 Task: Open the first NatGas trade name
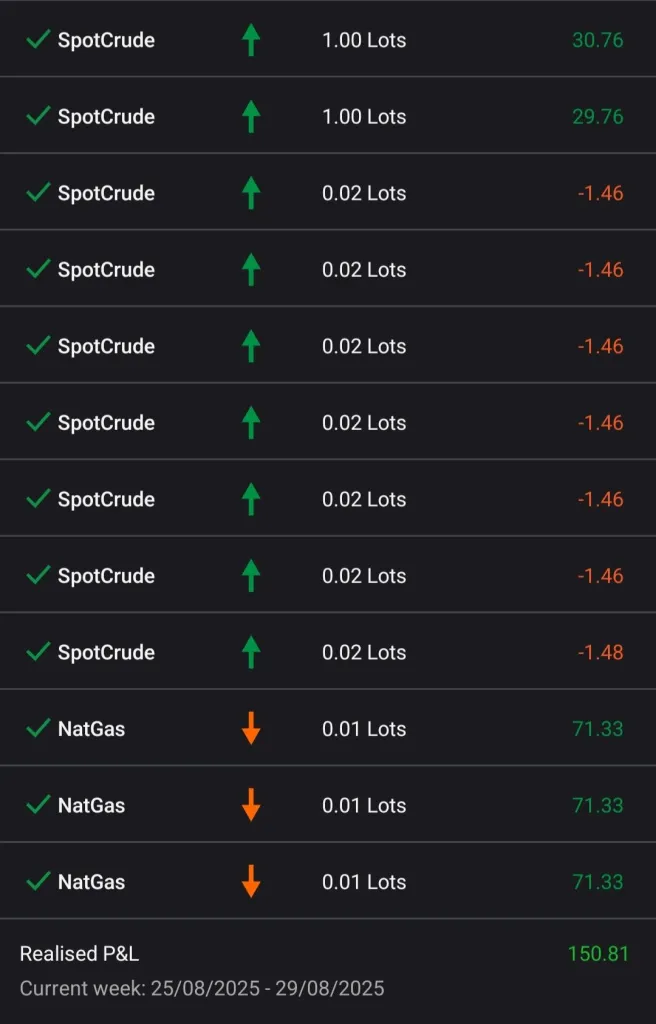pos(91,728)
